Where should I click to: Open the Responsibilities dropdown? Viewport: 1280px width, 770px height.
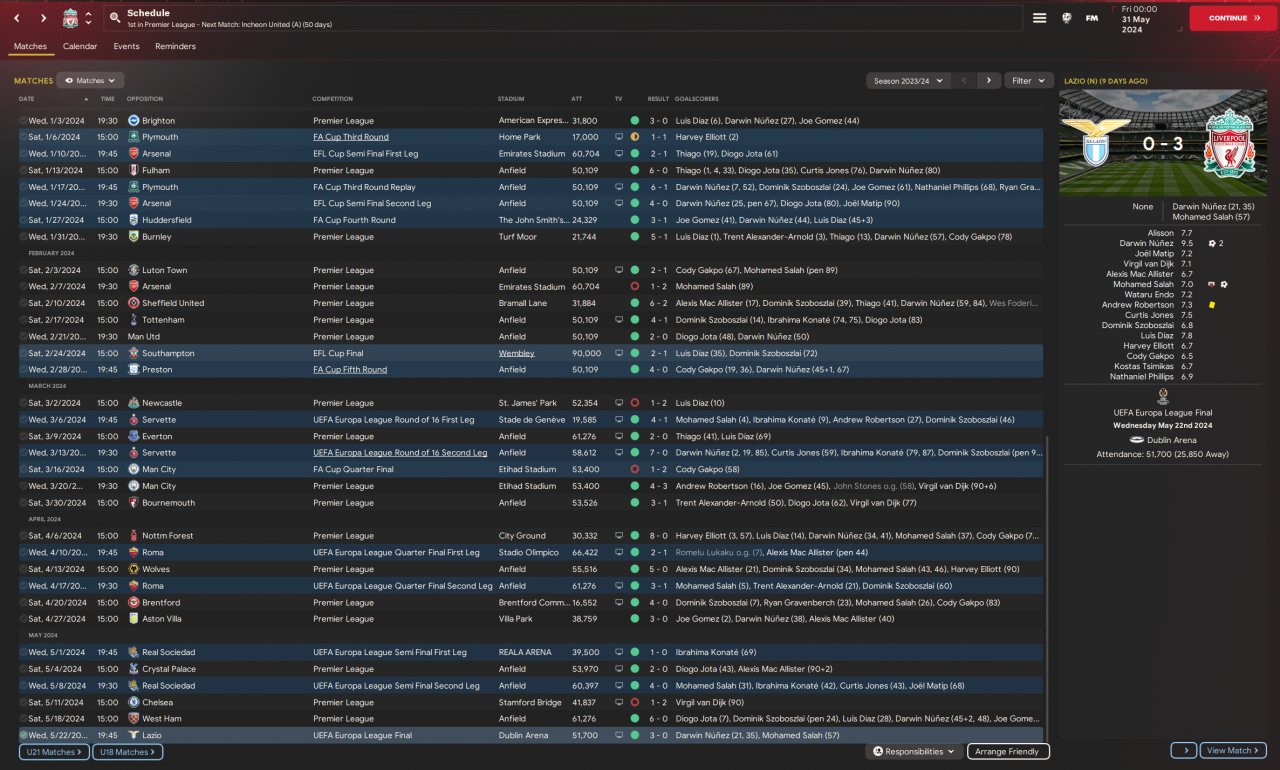point(914,751)
